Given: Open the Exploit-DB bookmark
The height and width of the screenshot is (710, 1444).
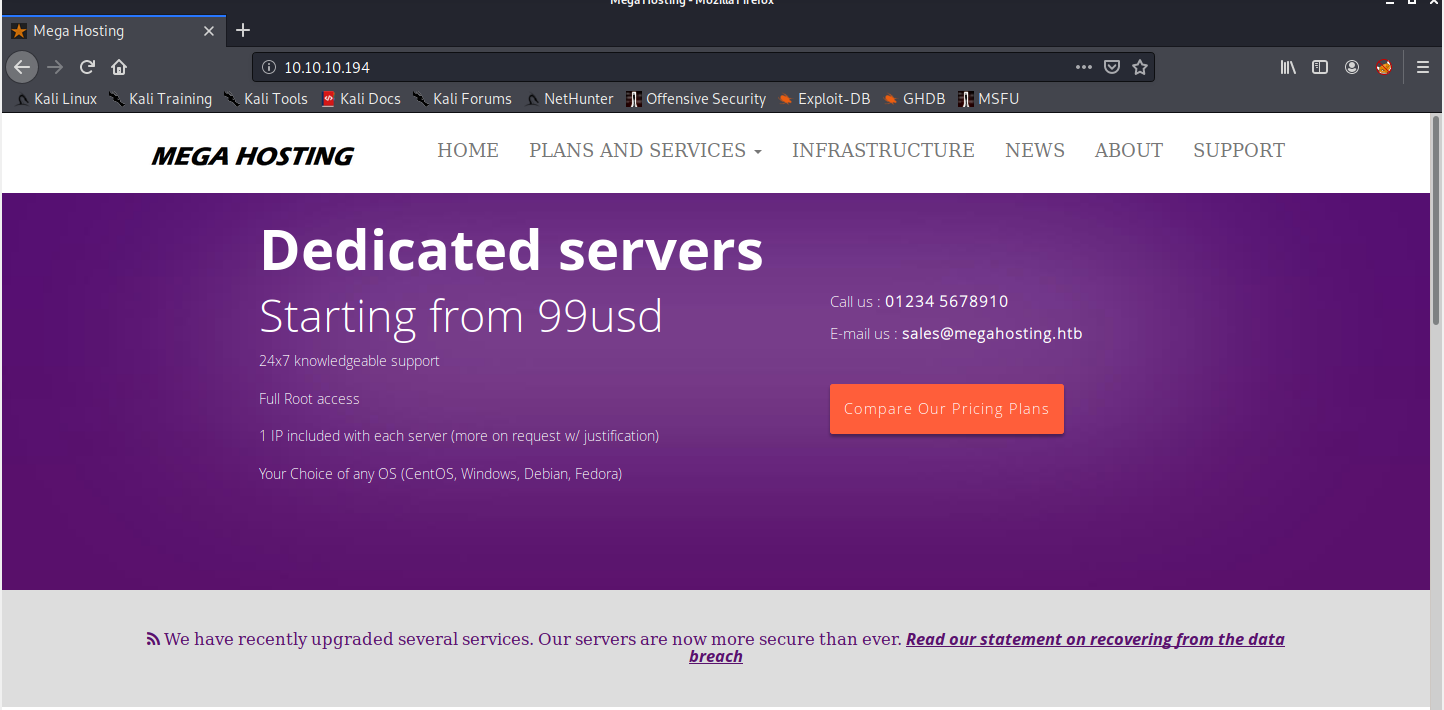Looking at the screenshot, I should pos(824,99).
